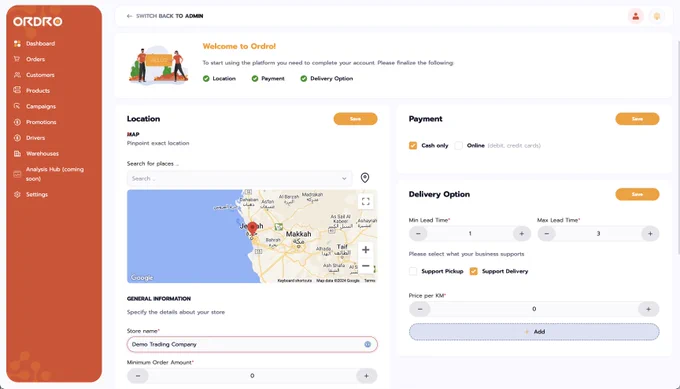Open Dashboard from the sidebar
680x389 pixels.
[x=40, y=43]
